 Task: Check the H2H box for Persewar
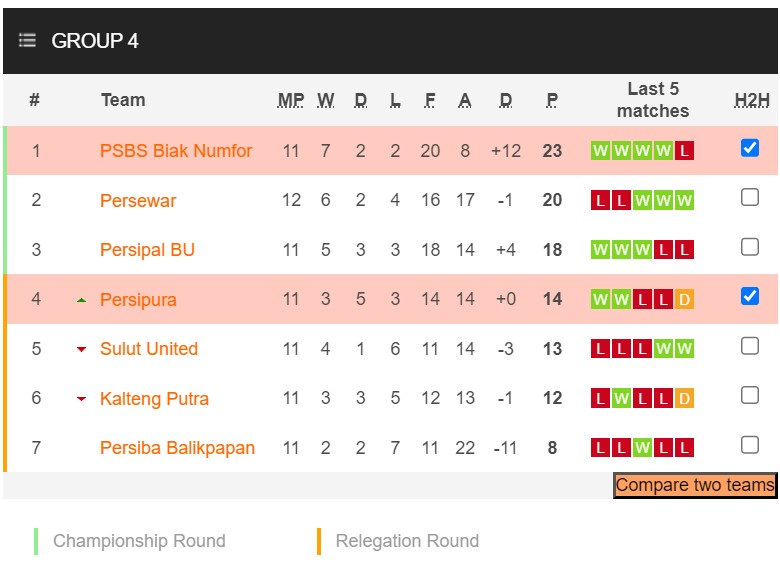(750, 197)
